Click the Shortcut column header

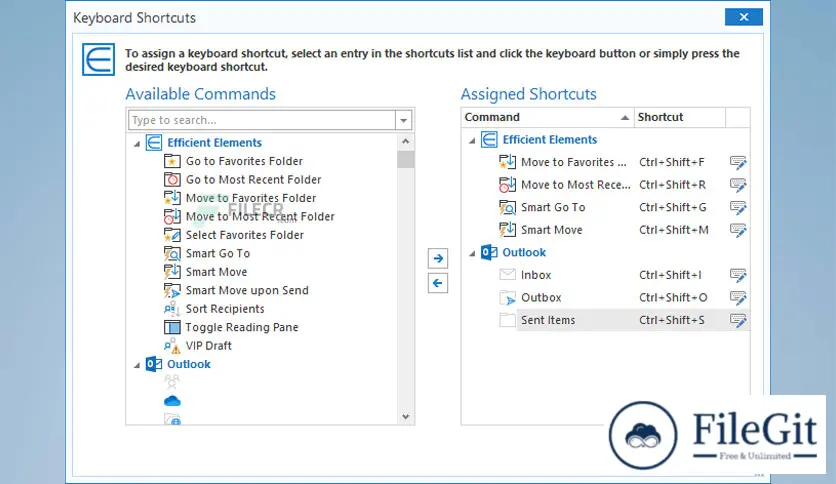[x=679, y=117]
